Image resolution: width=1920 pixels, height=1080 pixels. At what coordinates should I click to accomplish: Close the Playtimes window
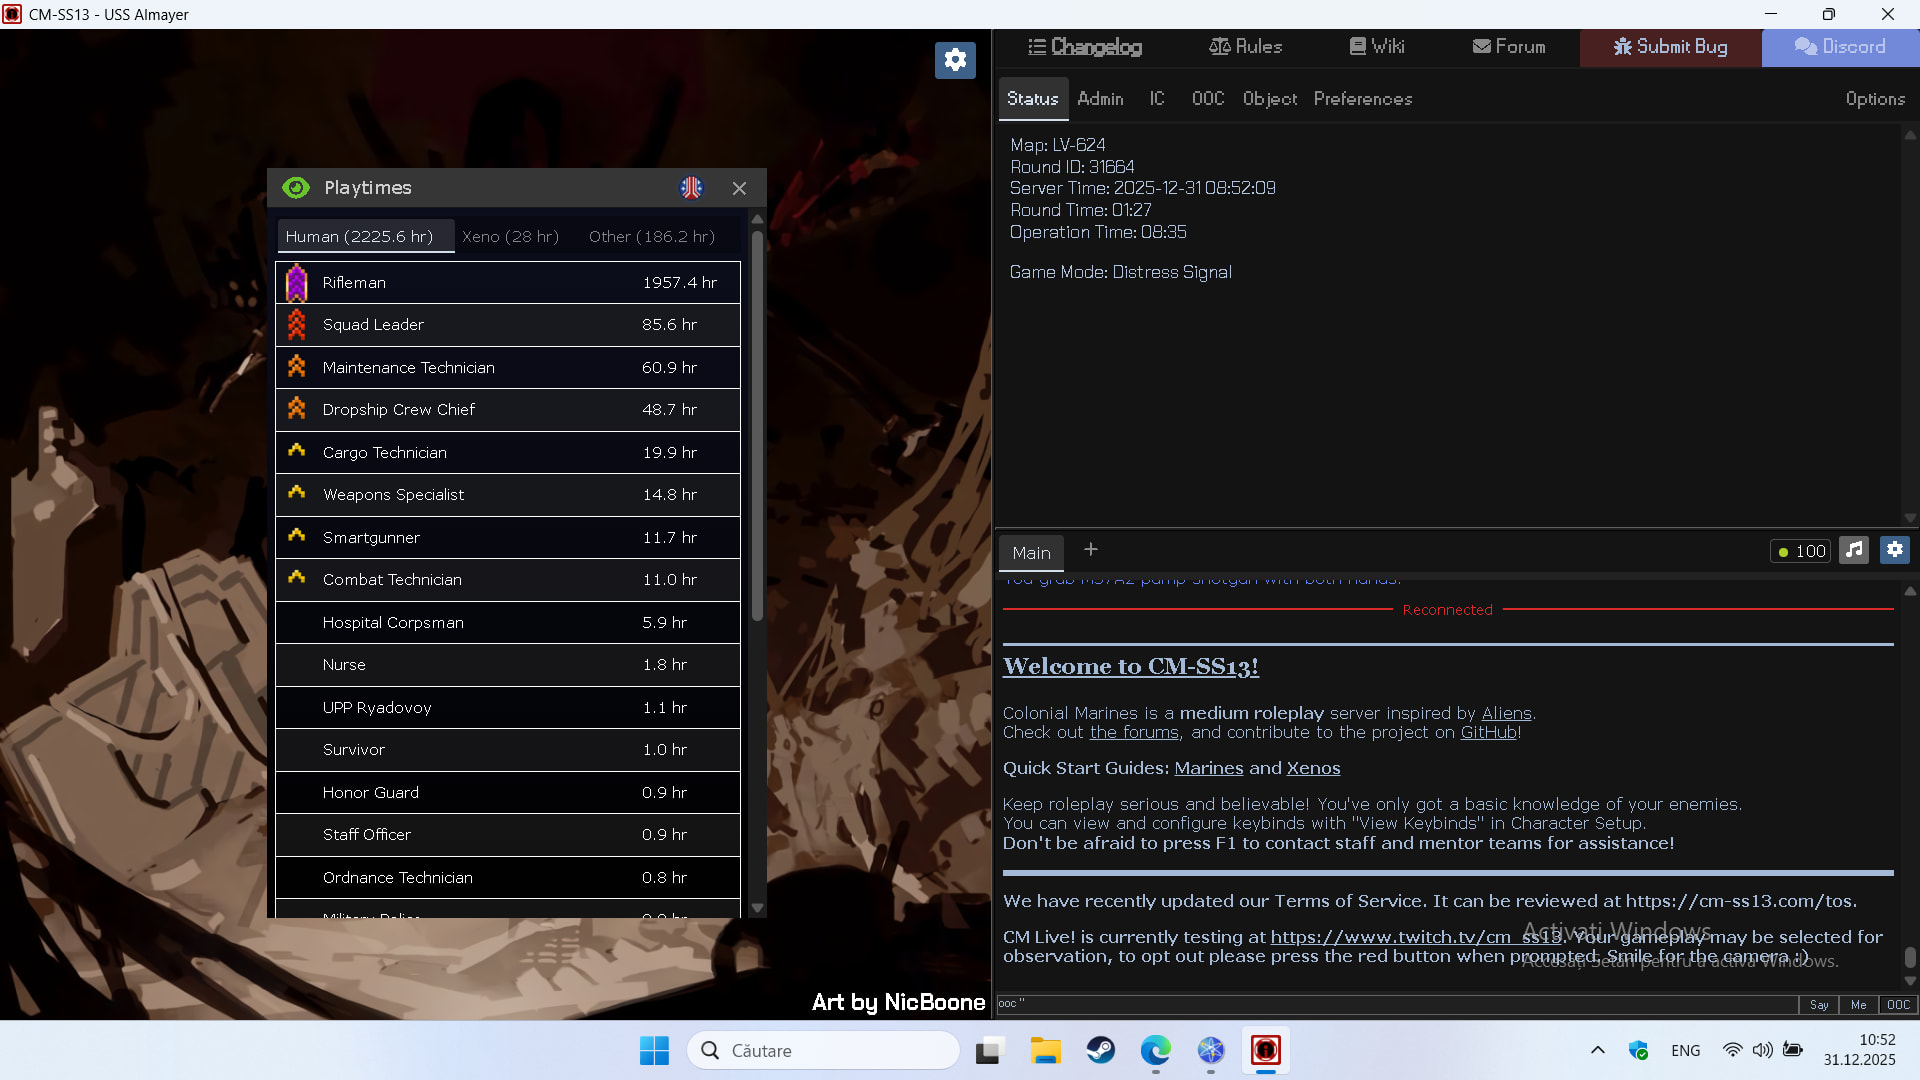(x=739, y=188)
